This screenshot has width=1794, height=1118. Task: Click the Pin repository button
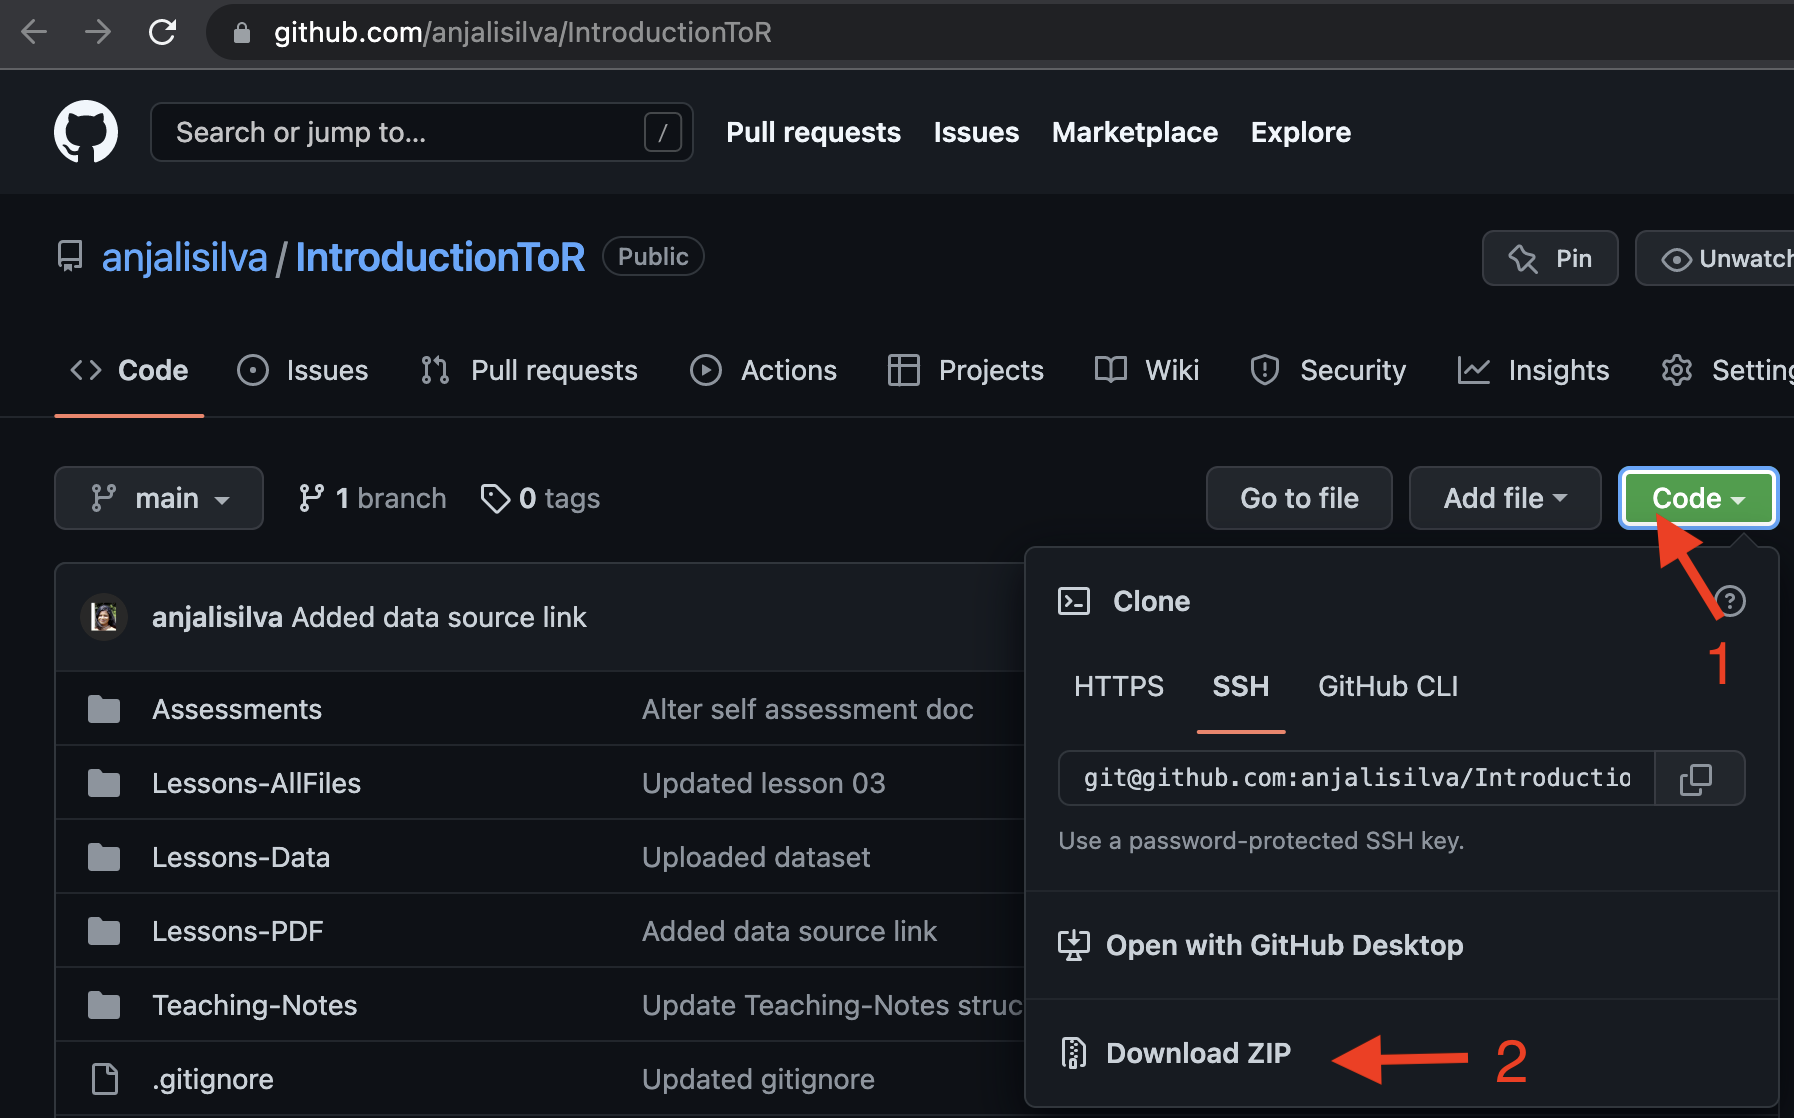[1550, 258]
